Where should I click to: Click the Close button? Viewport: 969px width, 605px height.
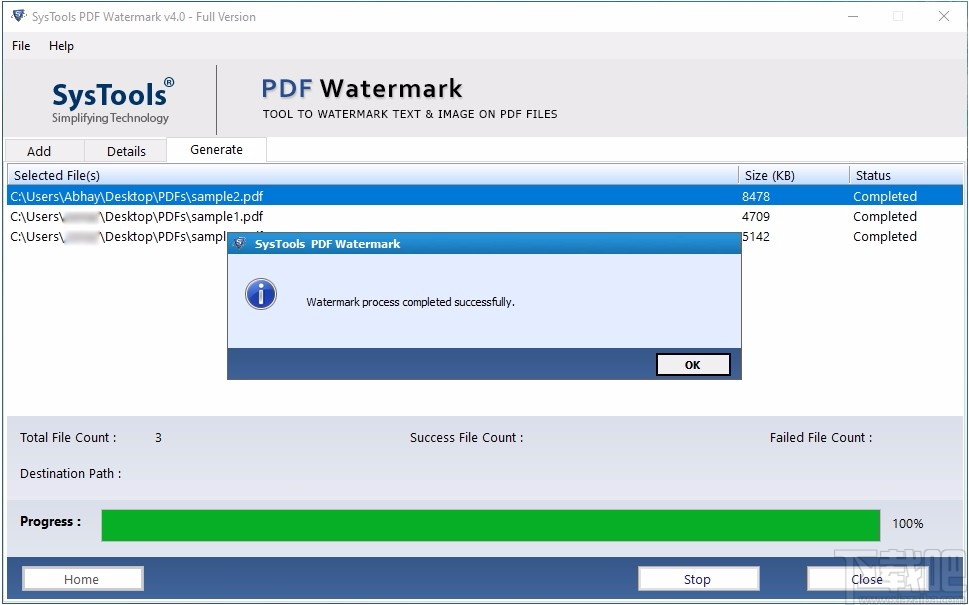click(866, 578)
